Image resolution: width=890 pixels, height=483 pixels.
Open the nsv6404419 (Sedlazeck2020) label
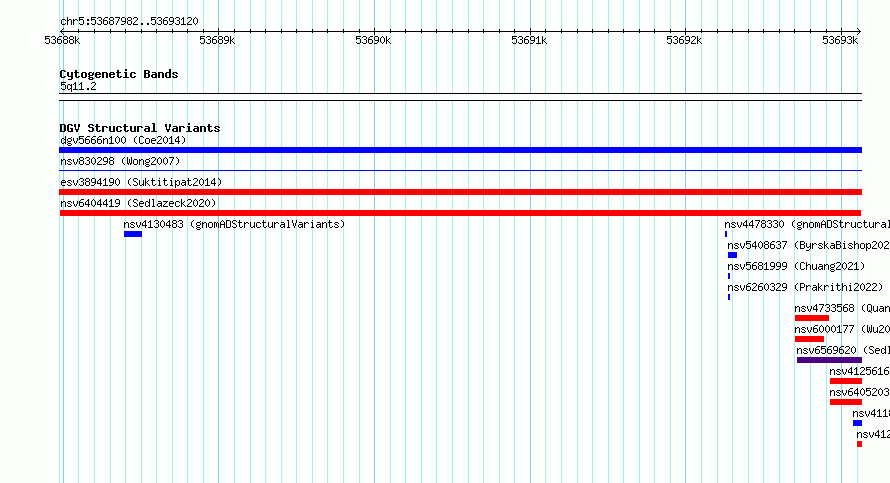click(138, 203)
